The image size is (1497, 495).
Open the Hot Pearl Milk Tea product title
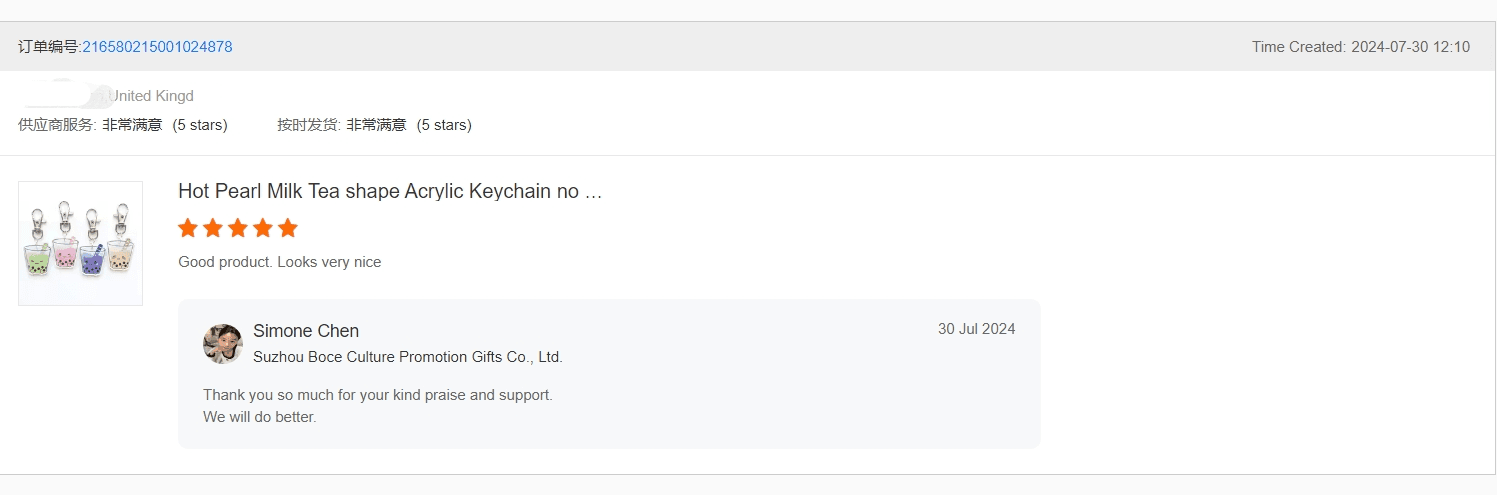390,191
